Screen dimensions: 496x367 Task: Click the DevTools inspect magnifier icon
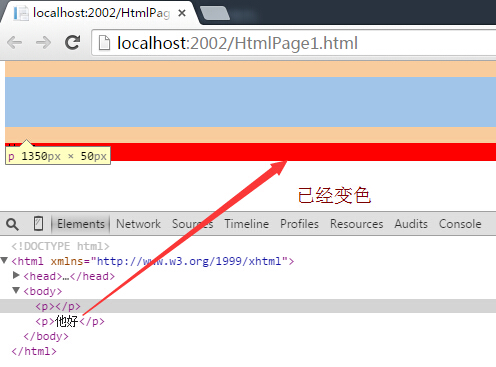click(12, 224)
